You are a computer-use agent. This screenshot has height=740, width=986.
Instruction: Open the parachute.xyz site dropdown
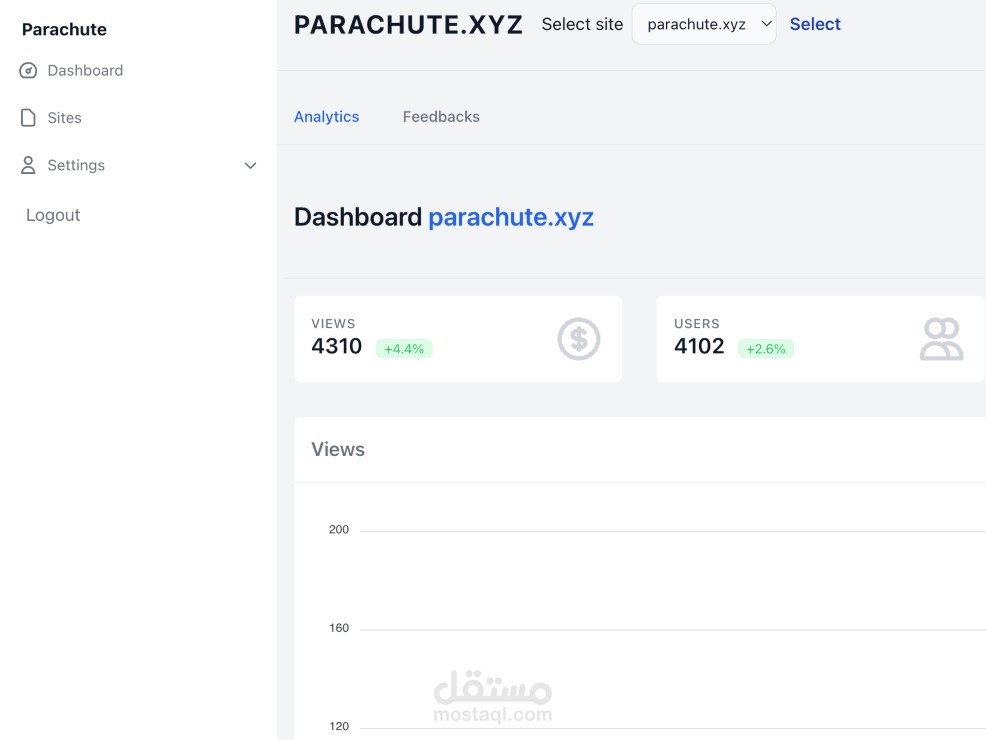coord(704,24)
